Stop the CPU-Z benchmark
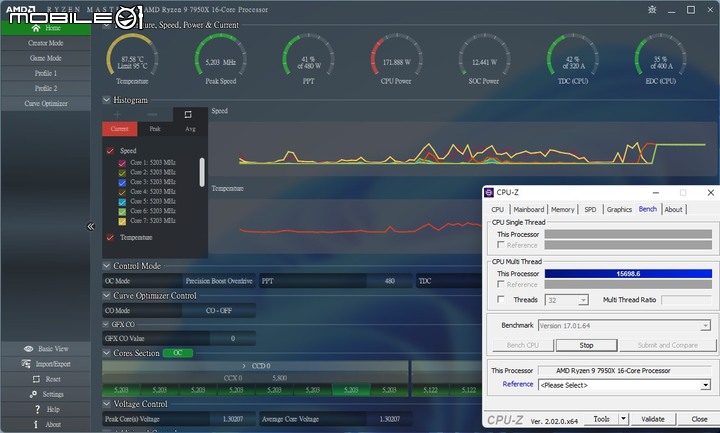This screenshot has height=433, width=720. pyautogui.click(x=586, y=345)
